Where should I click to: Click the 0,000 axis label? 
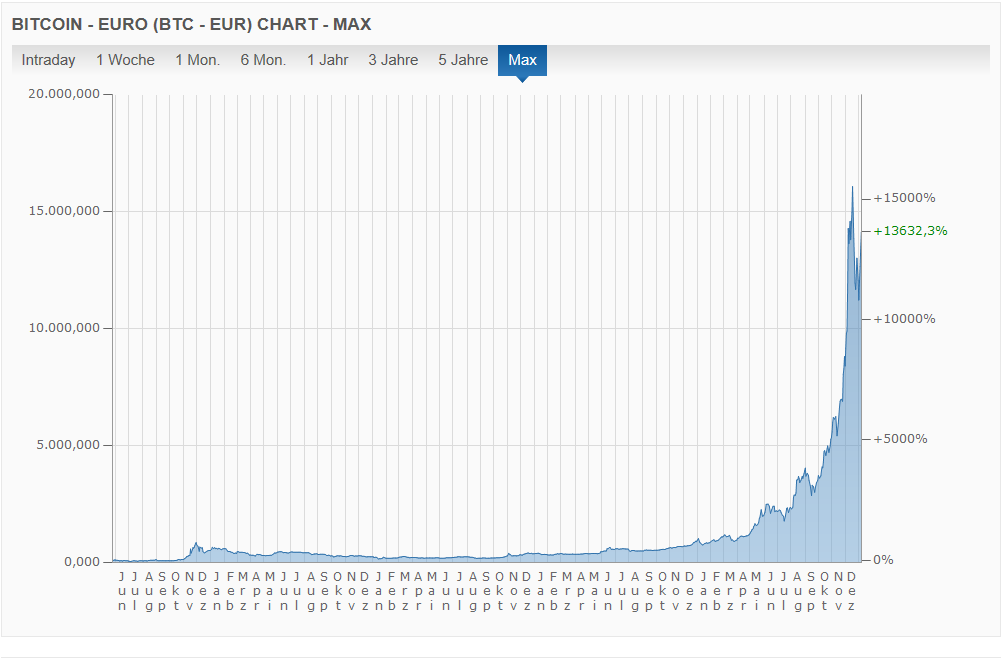82,562
